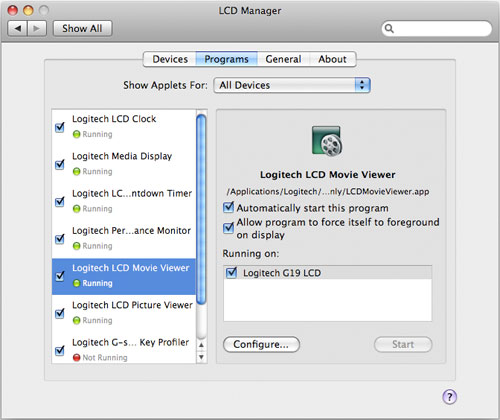Select Logitech G-s... Key Profiler row

(x=124, y=348)
